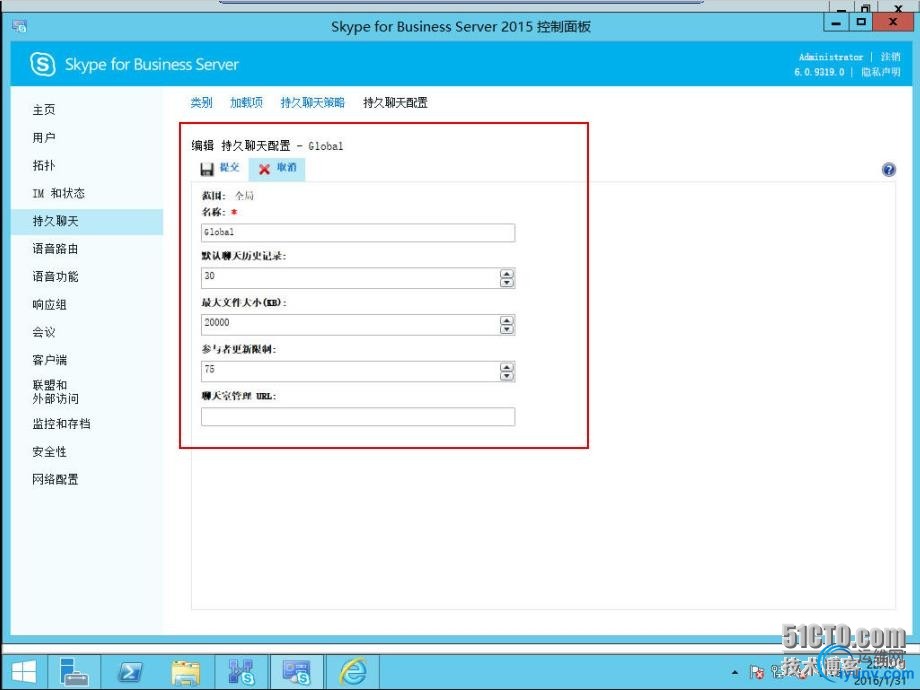
Task: Switch to the 类别 tab
Action: 201,103
